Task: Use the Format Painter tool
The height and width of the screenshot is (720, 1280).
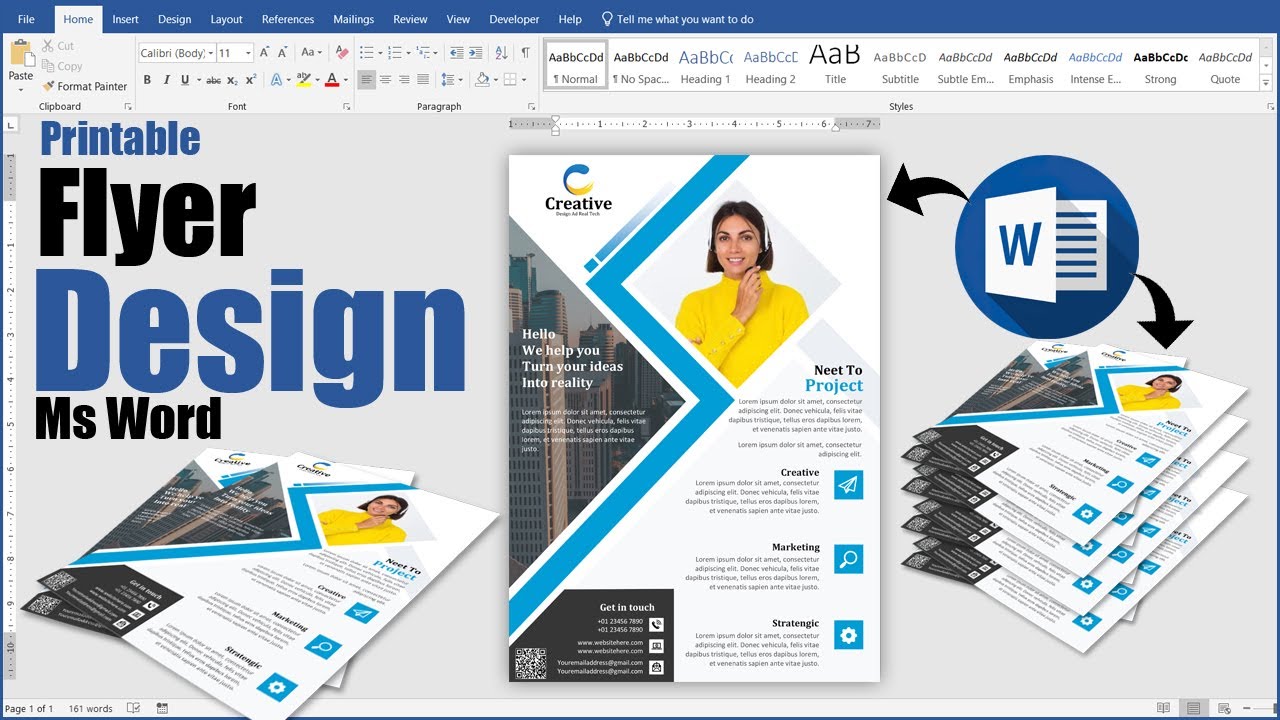Action: 85,87
